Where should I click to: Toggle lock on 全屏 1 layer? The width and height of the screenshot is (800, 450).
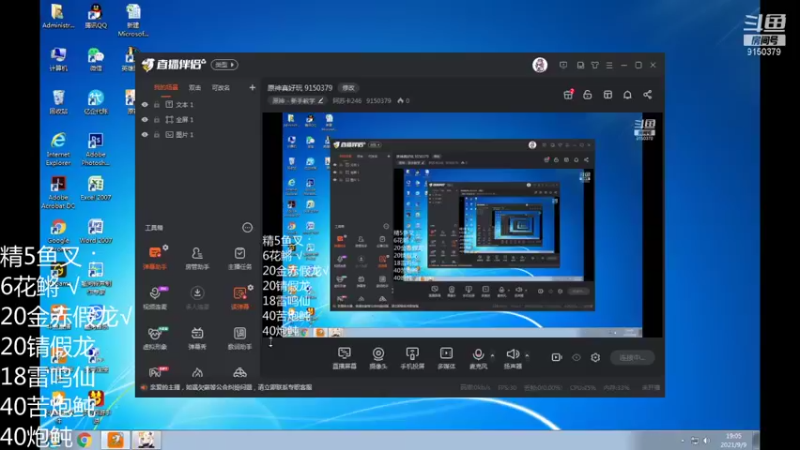tap(157, 119)
